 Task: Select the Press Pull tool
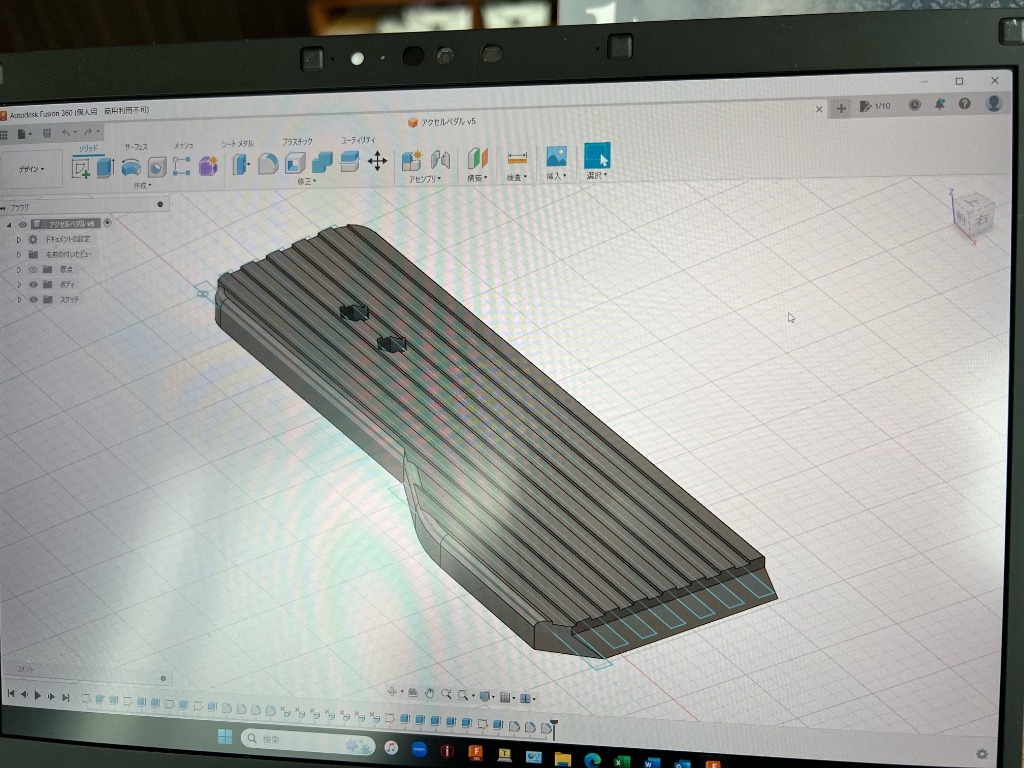[x=240, y=164]
